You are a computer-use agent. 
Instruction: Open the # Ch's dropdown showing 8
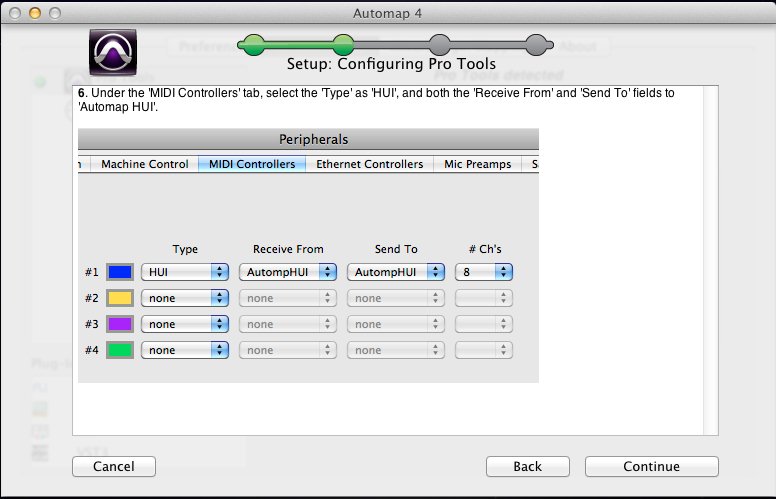click(x=484, y=271)
